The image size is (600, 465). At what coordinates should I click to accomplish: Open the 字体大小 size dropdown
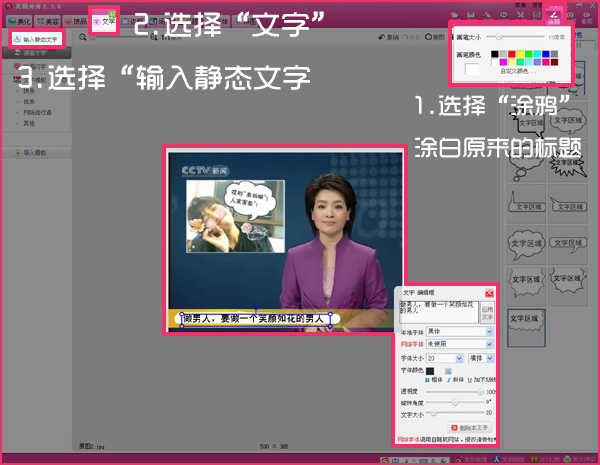(458, 357)
